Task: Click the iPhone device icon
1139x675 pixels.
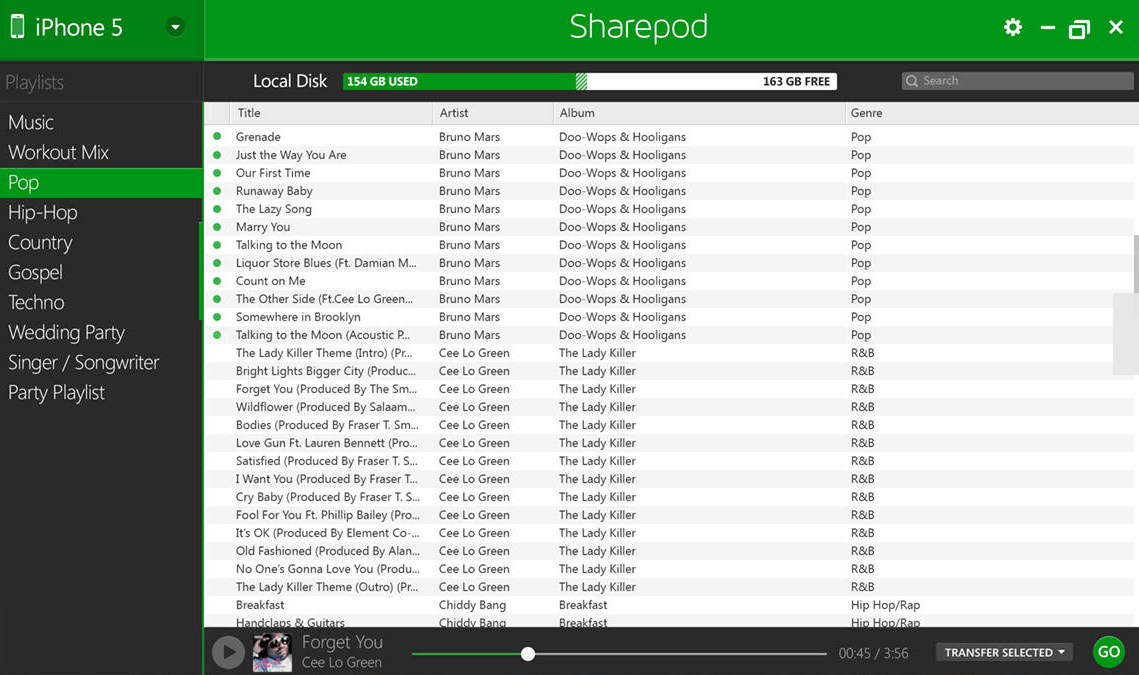Action: click(x=17, y=26)
